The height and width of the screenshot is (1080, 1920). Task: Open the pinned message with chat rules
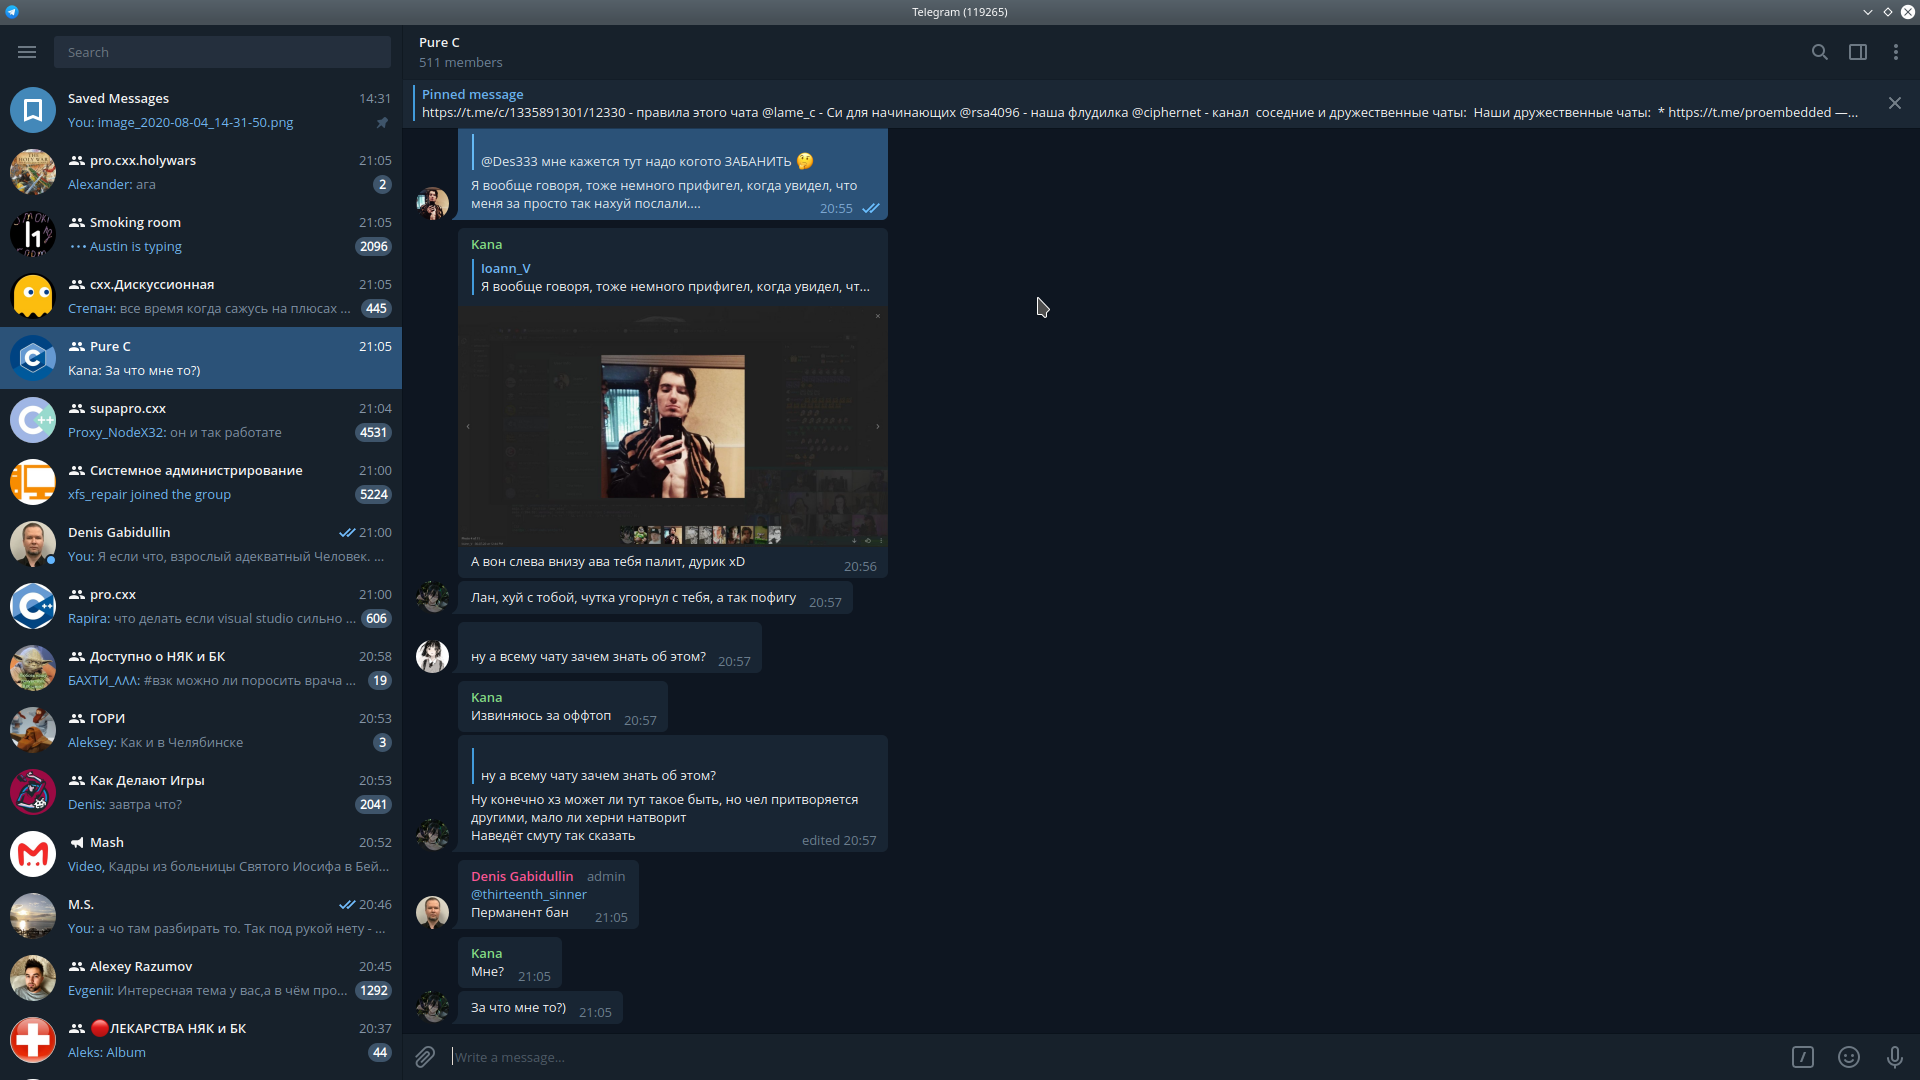[x=1140, y=103]
